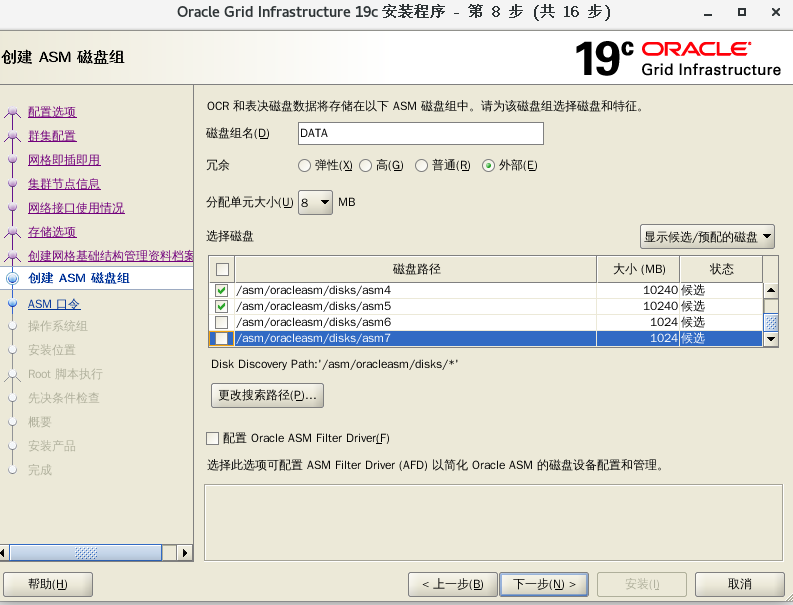Click the asm7 size cell 1024
793x605 pixels.
pyautogui.click(x=638, y=338)
